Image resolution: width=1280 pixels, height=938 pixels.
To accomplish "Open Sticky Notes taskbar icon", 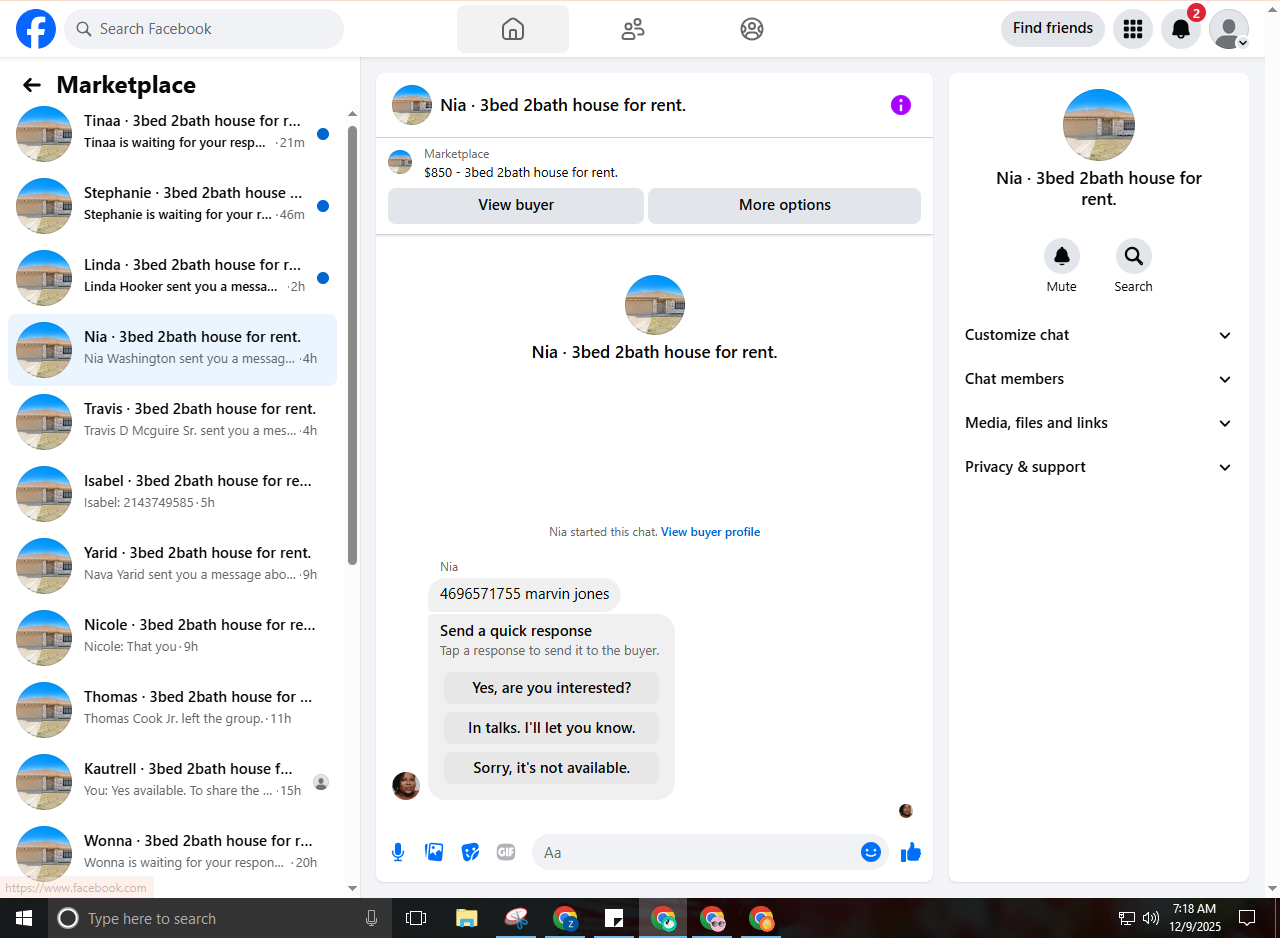I will [x=614, y=918].
